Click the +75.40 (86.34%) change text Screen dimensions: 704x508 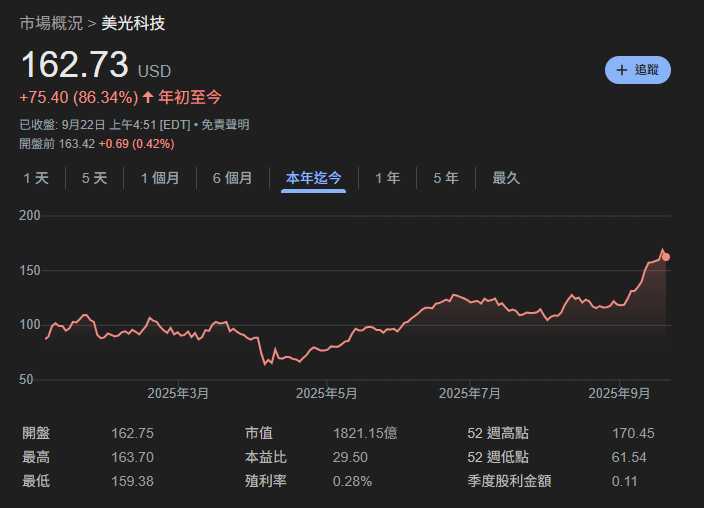pyautogui.click(x=79, y=97)
